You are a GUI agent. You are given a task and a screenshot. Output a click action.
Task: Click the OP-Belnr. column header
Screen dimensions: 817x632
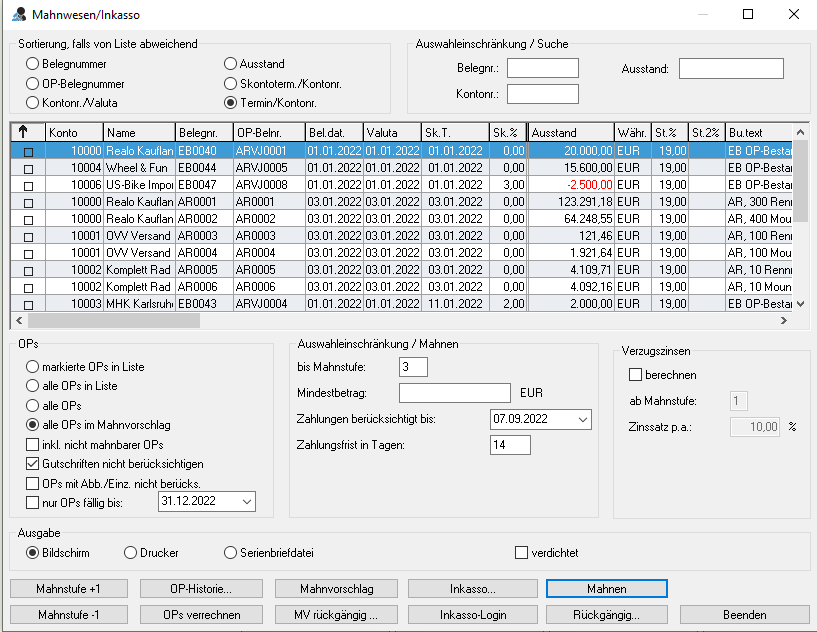269,132
